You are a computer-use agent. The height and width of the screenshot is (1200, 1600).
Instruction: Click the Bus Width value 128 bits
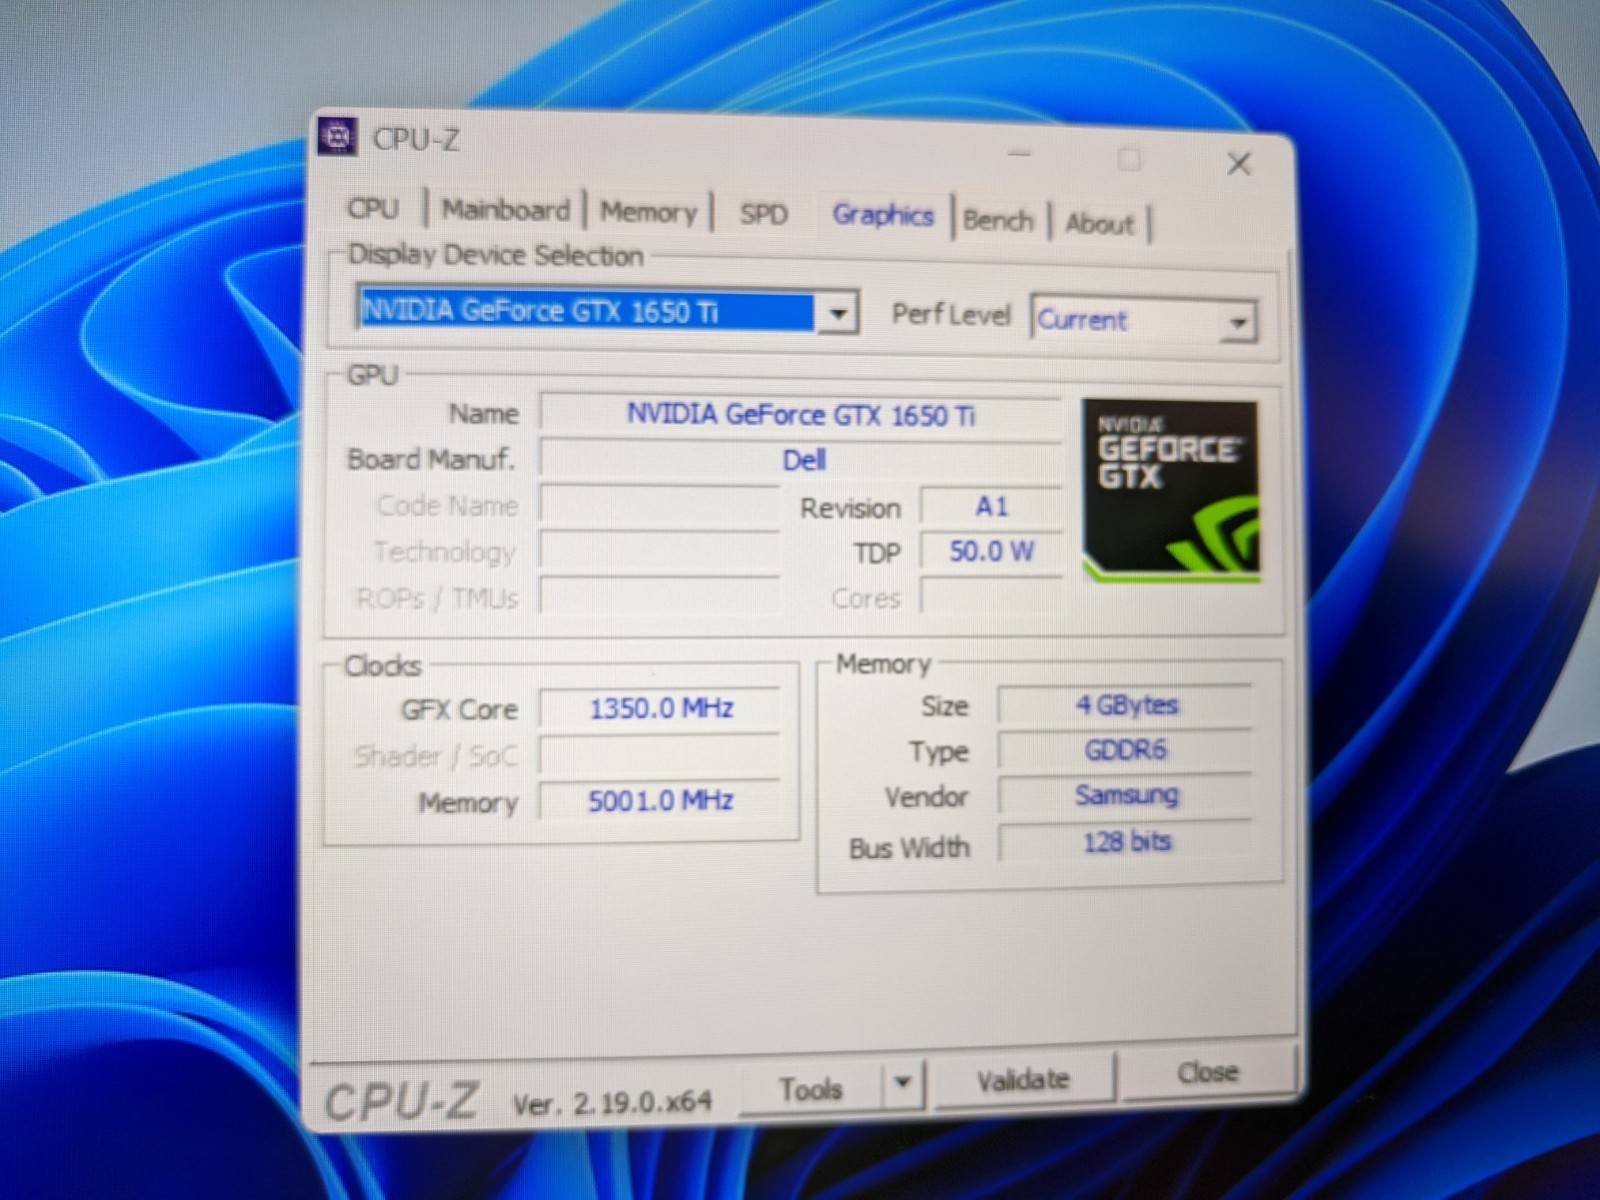click(x=1126, y=842)
